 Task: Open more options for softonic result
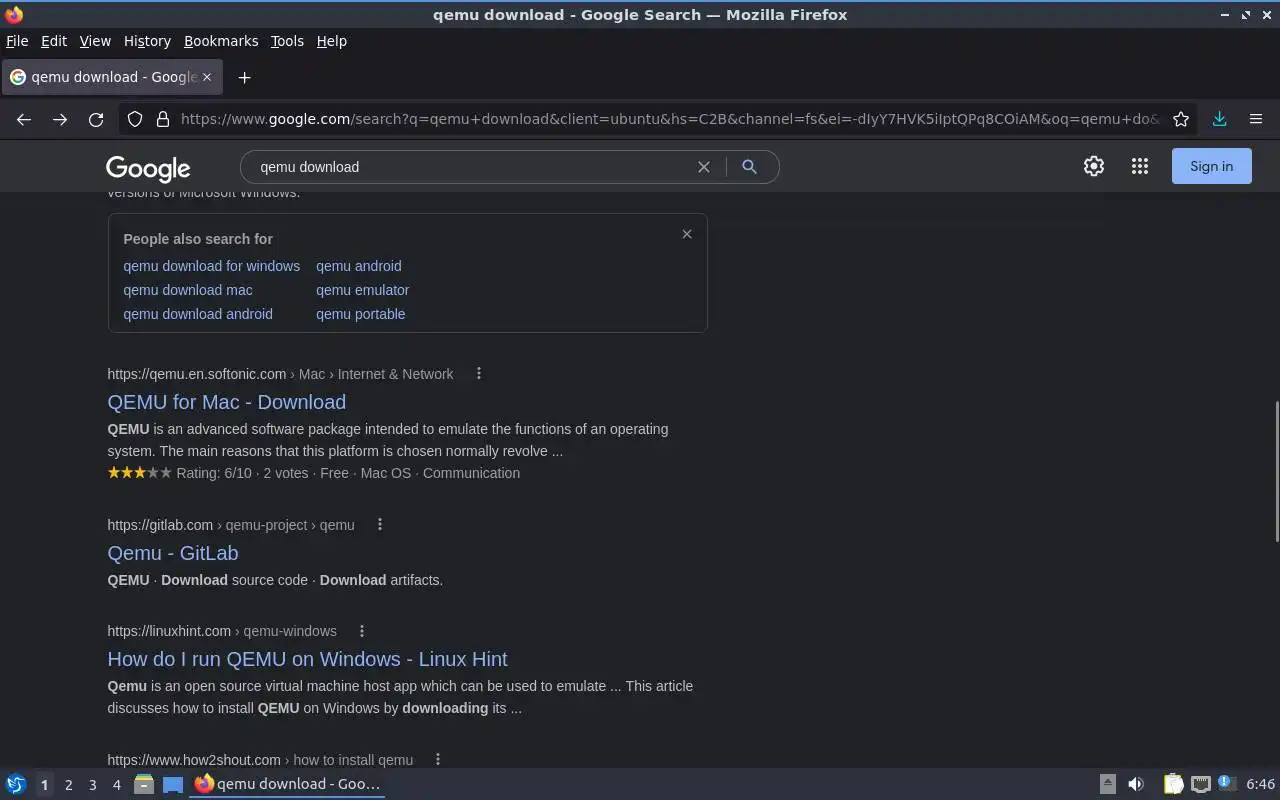point(479,373)
